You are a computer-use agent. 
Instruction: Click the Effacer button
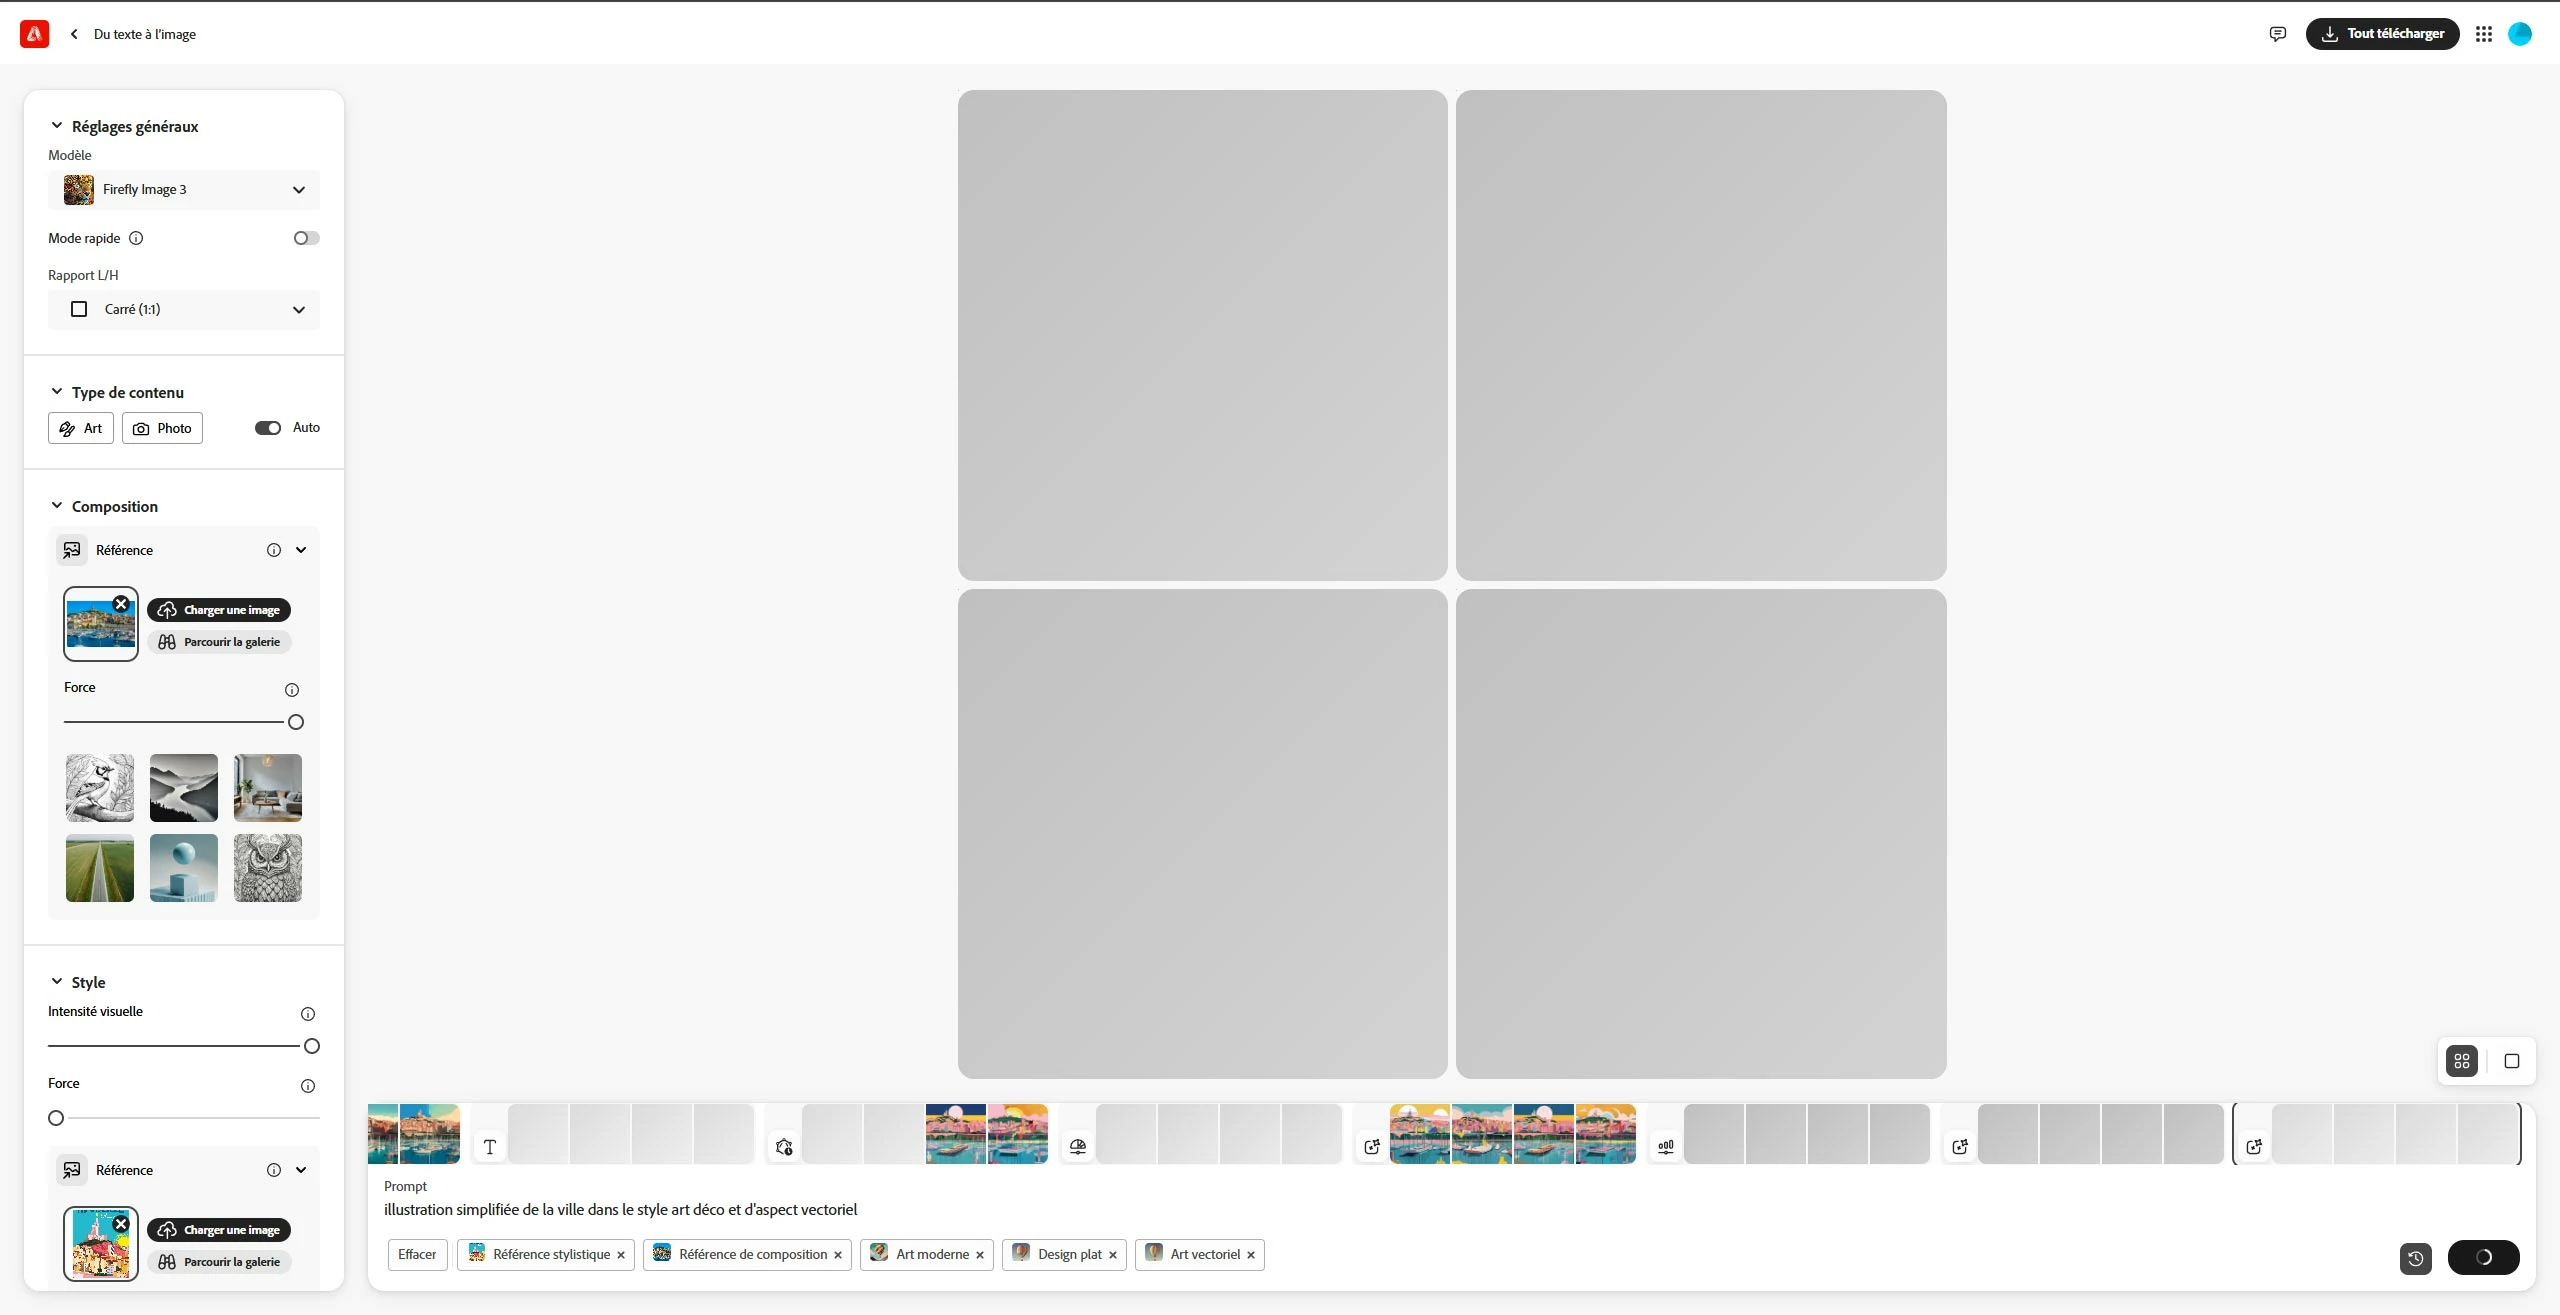(417, 1254)
